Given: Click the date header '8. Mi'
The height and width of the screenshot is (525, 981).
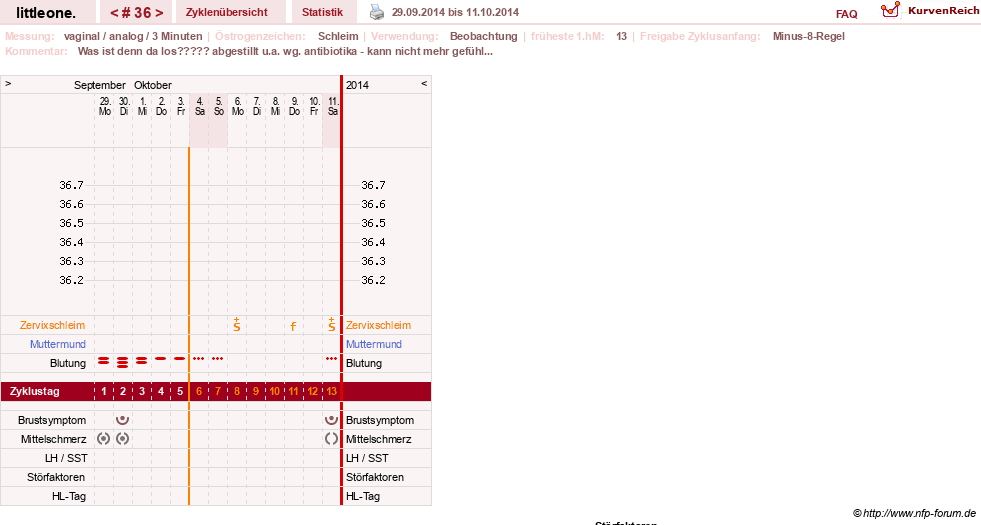Looking at the screenshot, I should 276,106.
